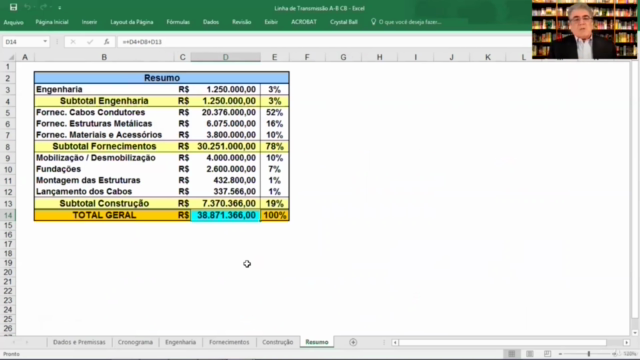Click the zoom slider handle
The image size is (640, 360).
coord(589,354)
